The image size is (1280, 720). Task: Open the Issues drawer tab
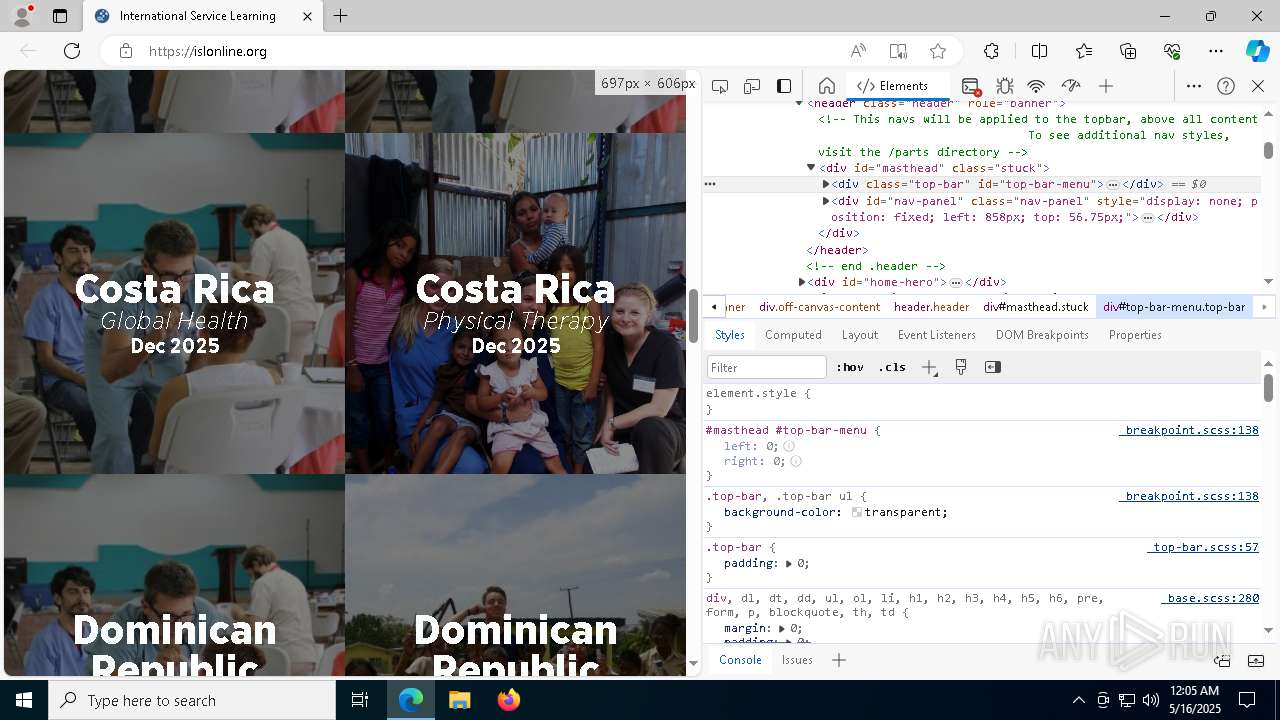coord(797,660)
